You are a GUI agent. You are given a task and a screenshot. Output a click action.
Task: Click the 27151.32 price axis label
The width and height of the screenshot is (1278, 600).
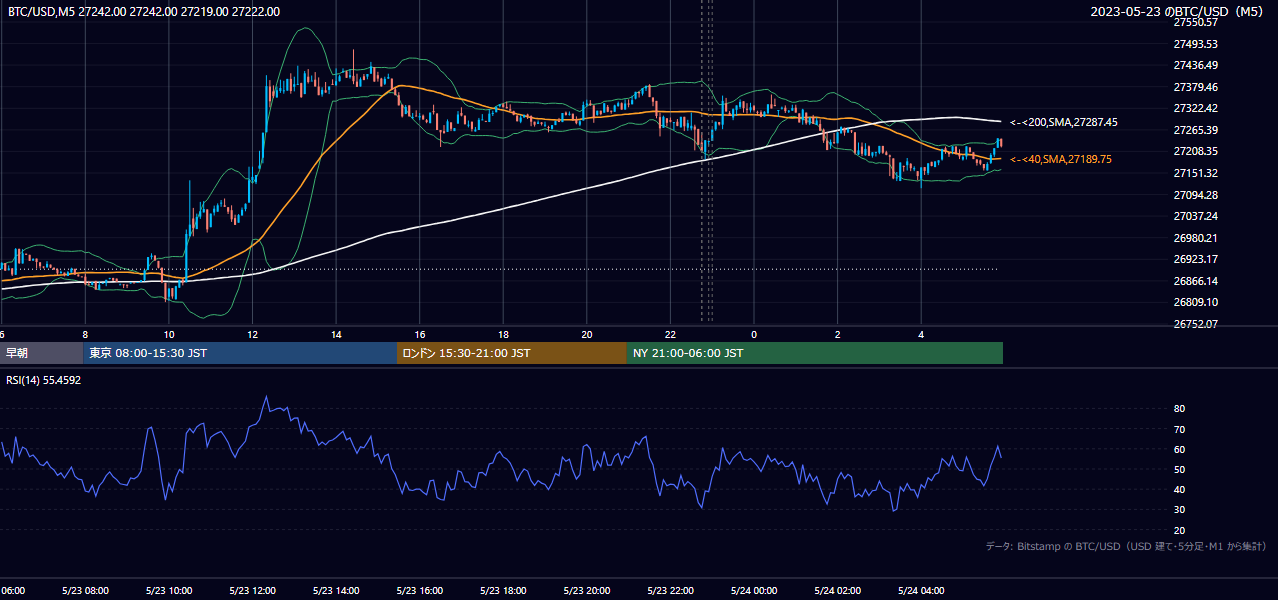point(1195,173)
